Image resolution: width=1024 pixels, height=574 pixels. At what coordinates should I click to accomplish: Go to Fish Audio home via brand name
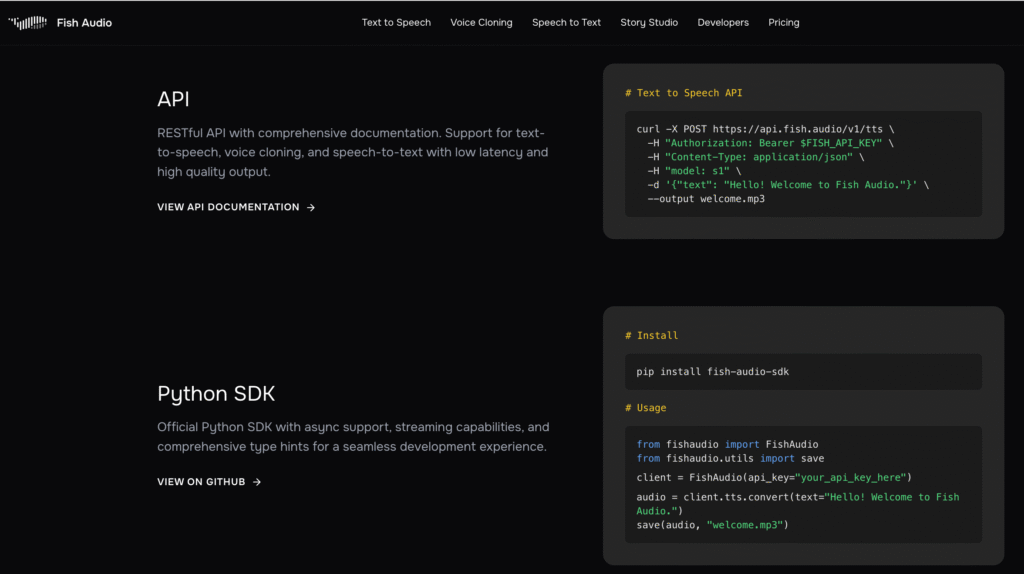click(84, 23)
